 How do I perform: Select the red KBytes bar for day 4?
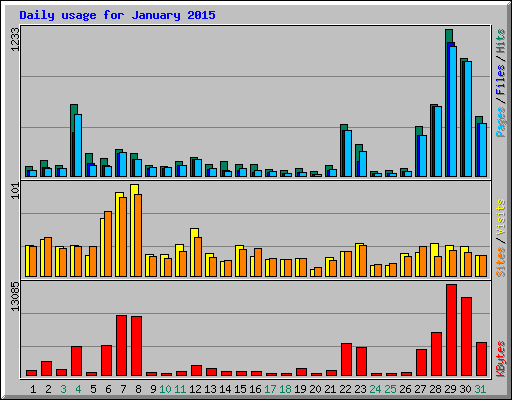(x=76, y=361)
